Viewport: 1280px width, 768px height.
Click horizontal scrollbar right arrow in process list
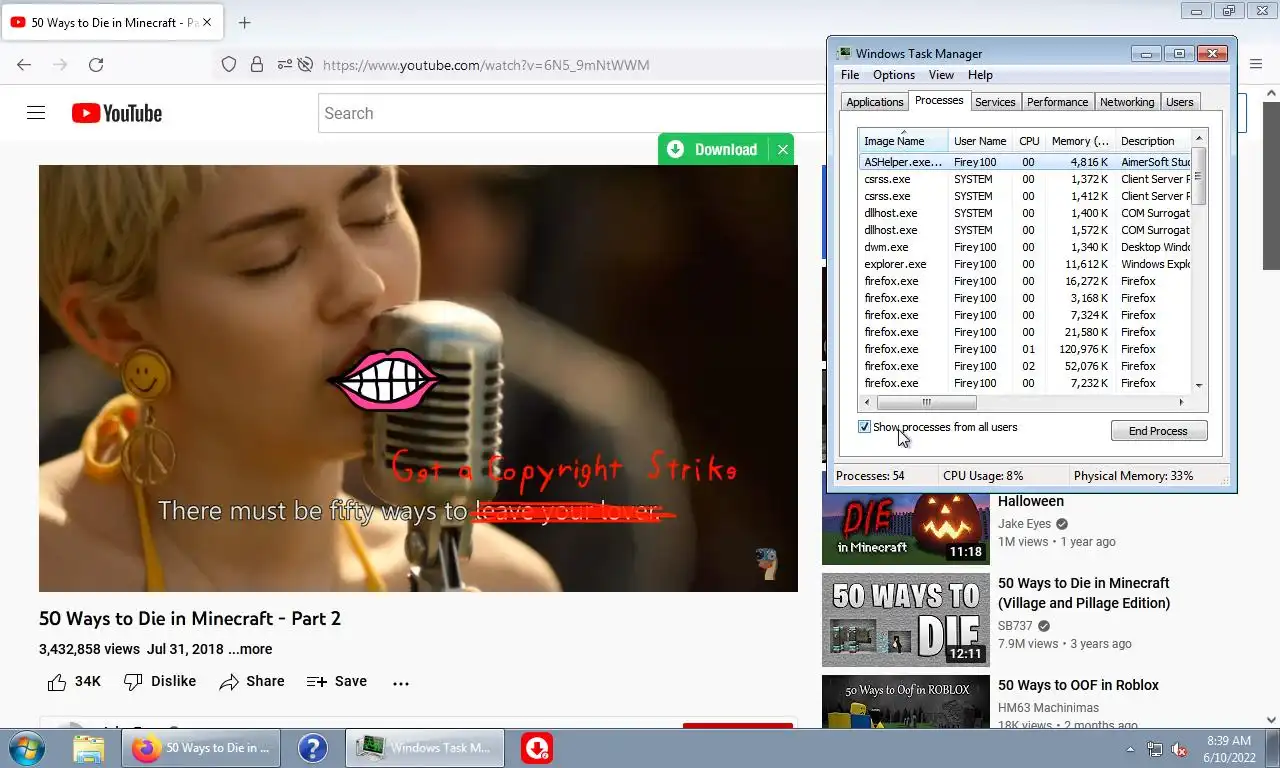1181,402
